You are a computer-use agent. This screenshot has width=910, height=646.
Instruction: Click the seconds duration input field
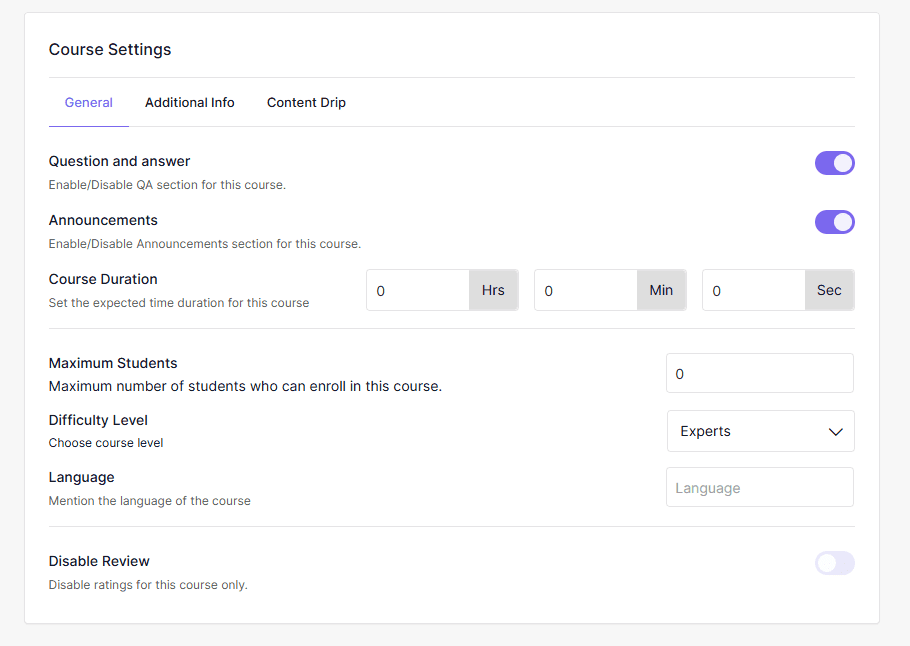[x=753, y=290]
